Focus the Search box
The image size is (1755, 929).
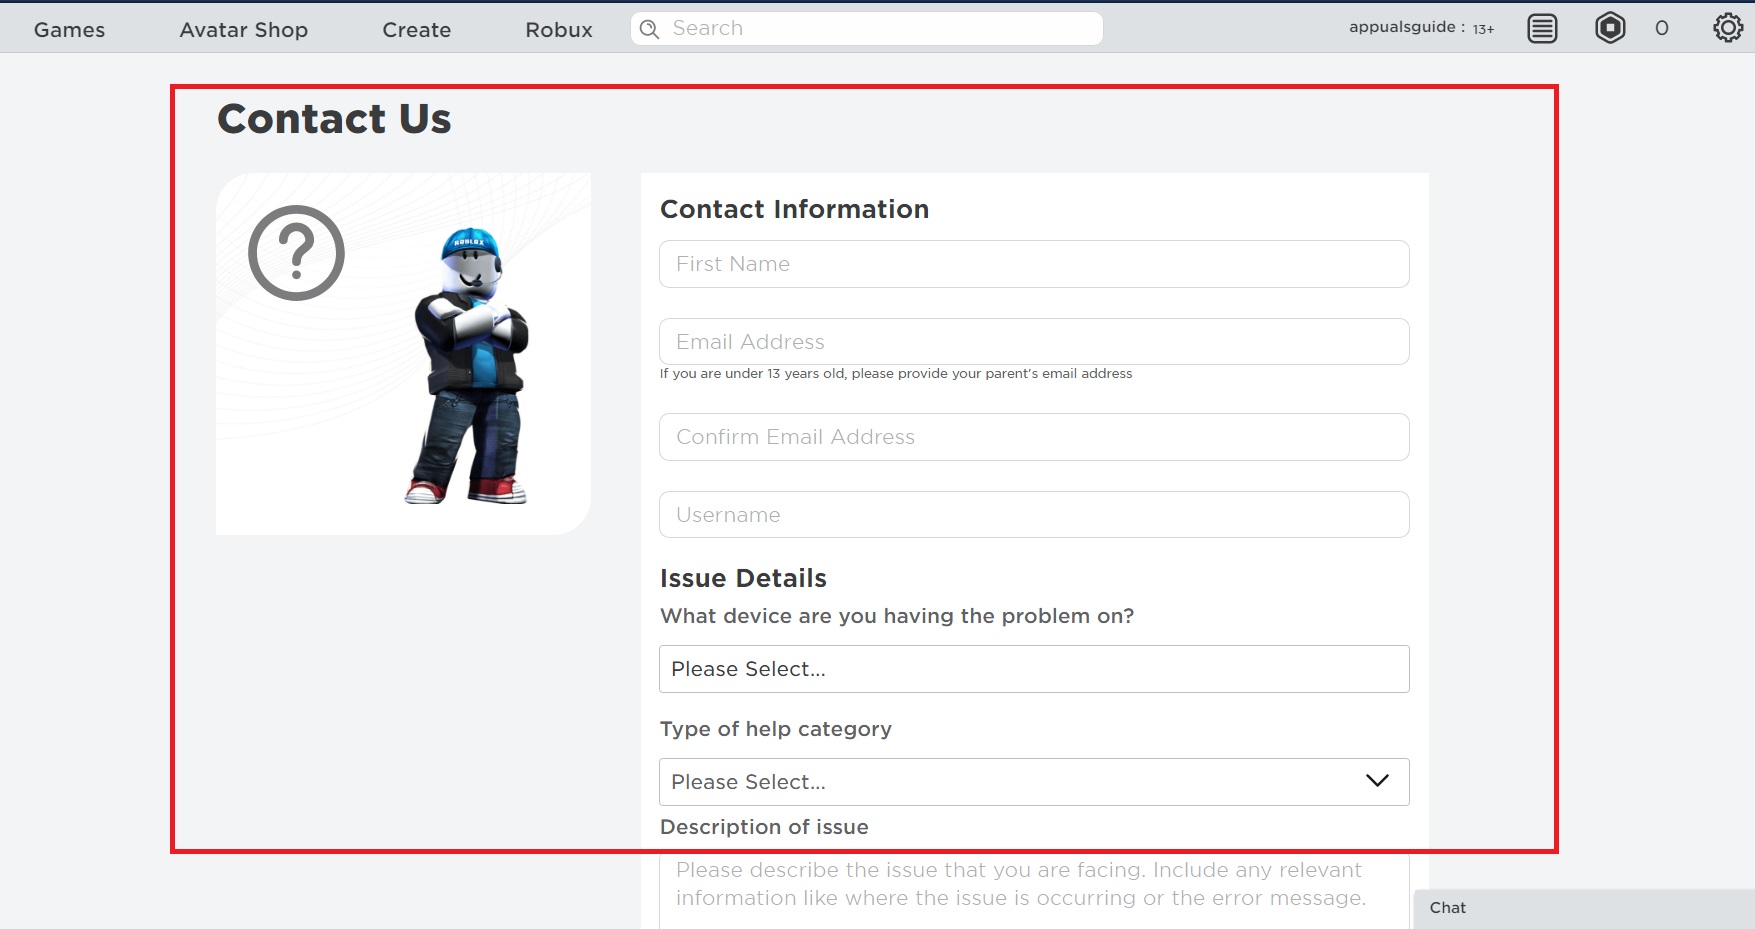click(867, 29)
